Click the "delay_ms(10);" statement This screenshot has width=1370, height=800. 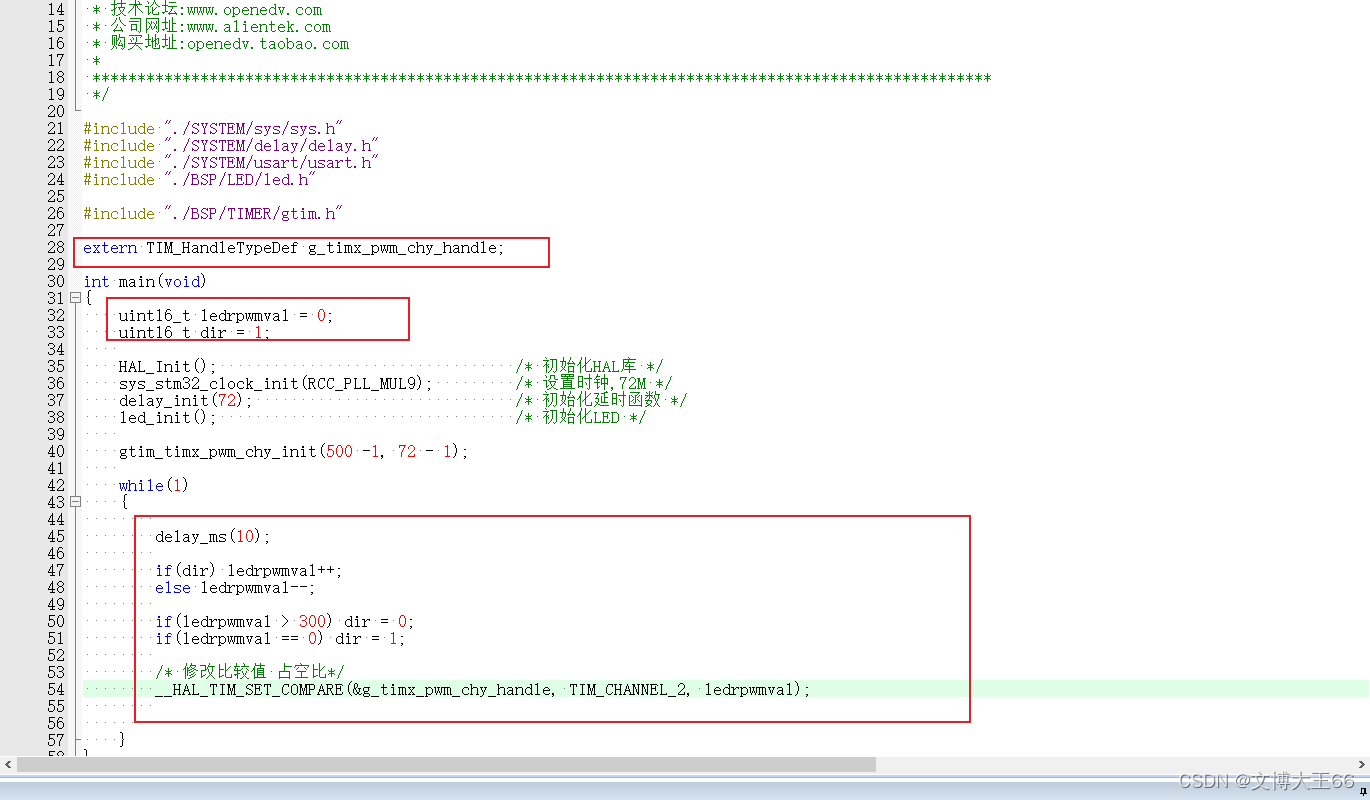tap(212, 536)
